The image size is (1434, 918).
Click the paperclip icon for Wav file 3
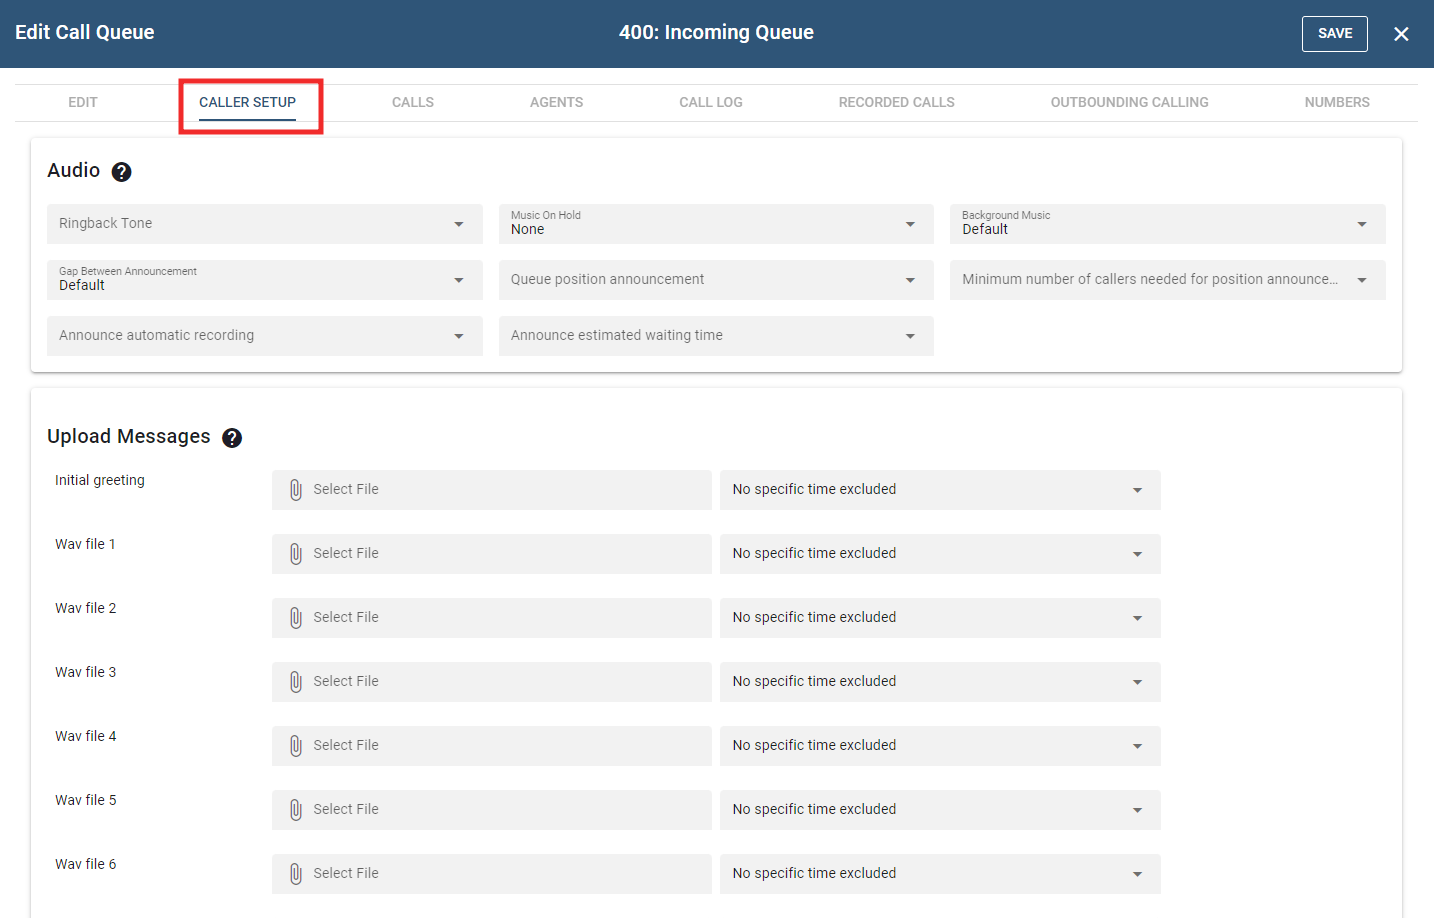296,682
